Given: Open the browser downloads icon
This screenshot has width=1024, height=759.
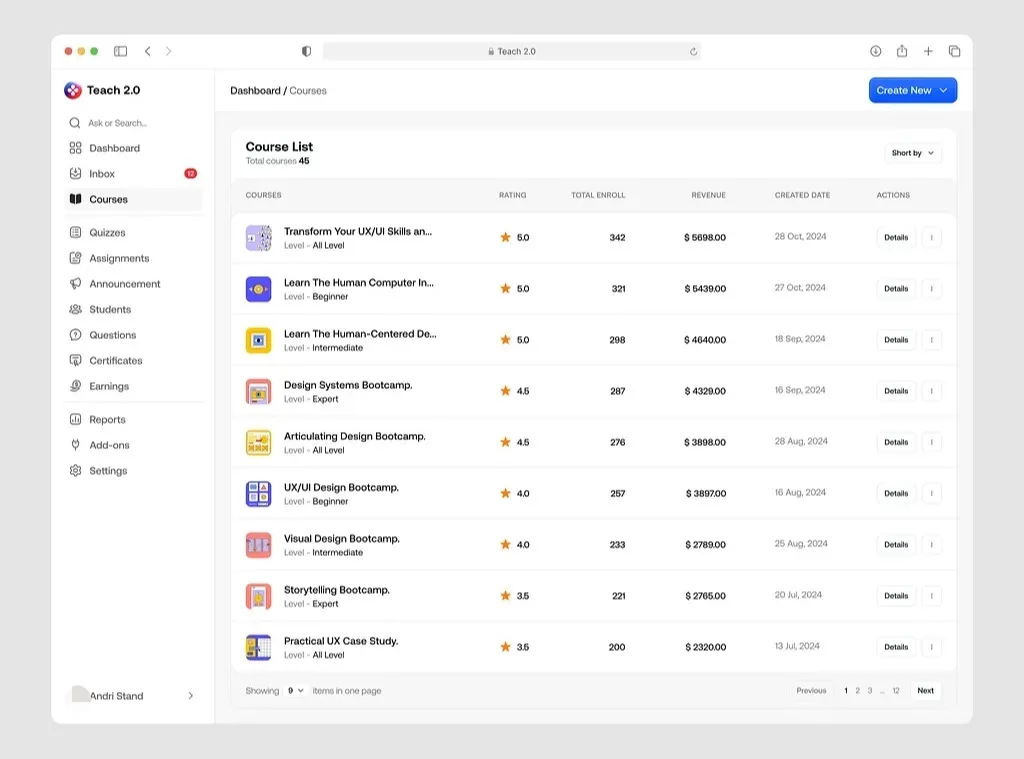Looking at the screenshot, I should (x=876, y=51).
